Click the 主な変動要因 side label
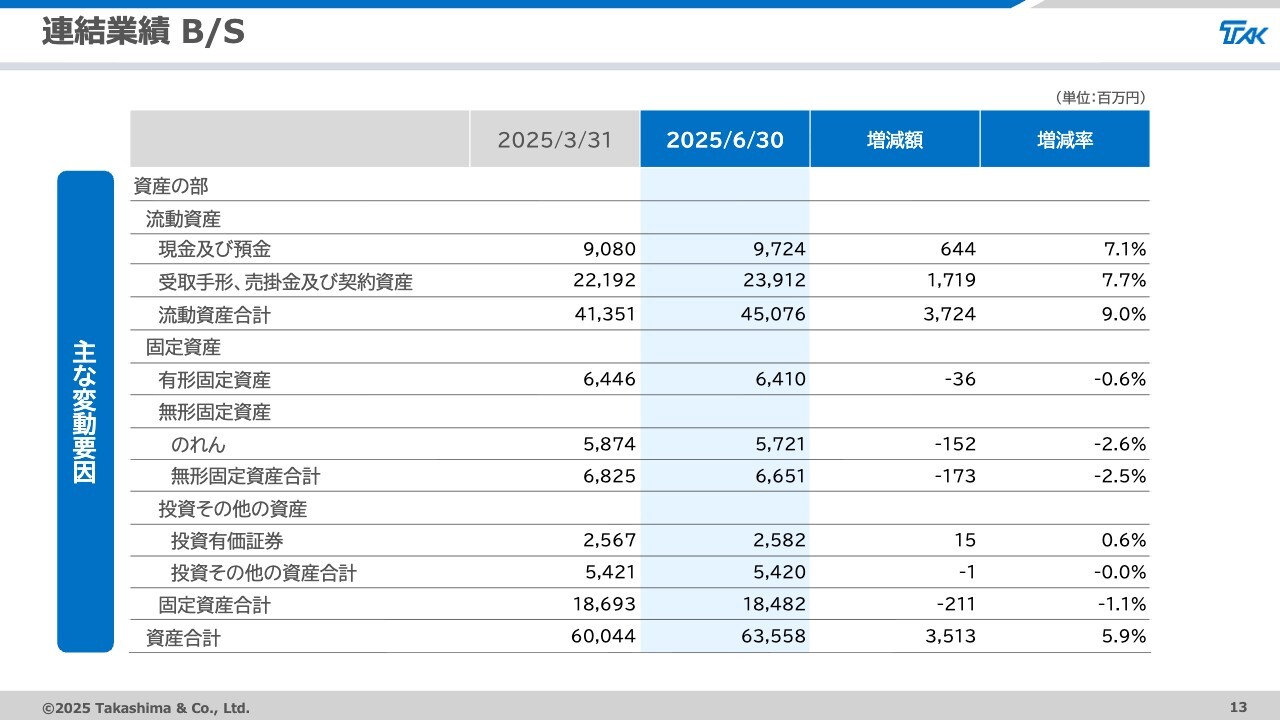 85,411
